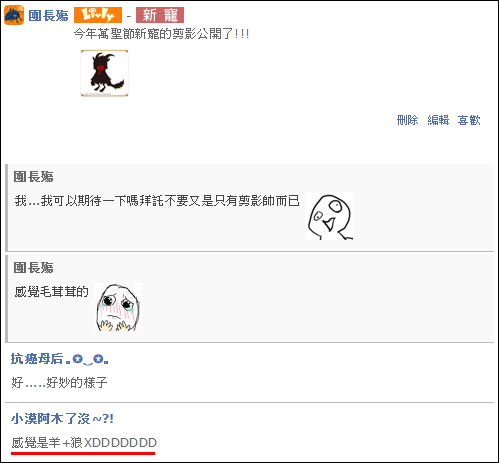The image size is (499, 463).
Task: Click 團長獅 name in second comment
Action: [33, 268]
